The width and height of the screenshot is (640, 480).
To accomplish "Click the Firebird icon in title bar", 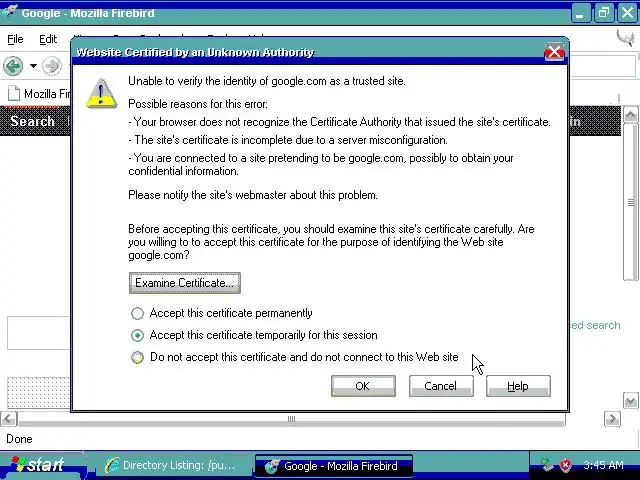I will point(9,12).
